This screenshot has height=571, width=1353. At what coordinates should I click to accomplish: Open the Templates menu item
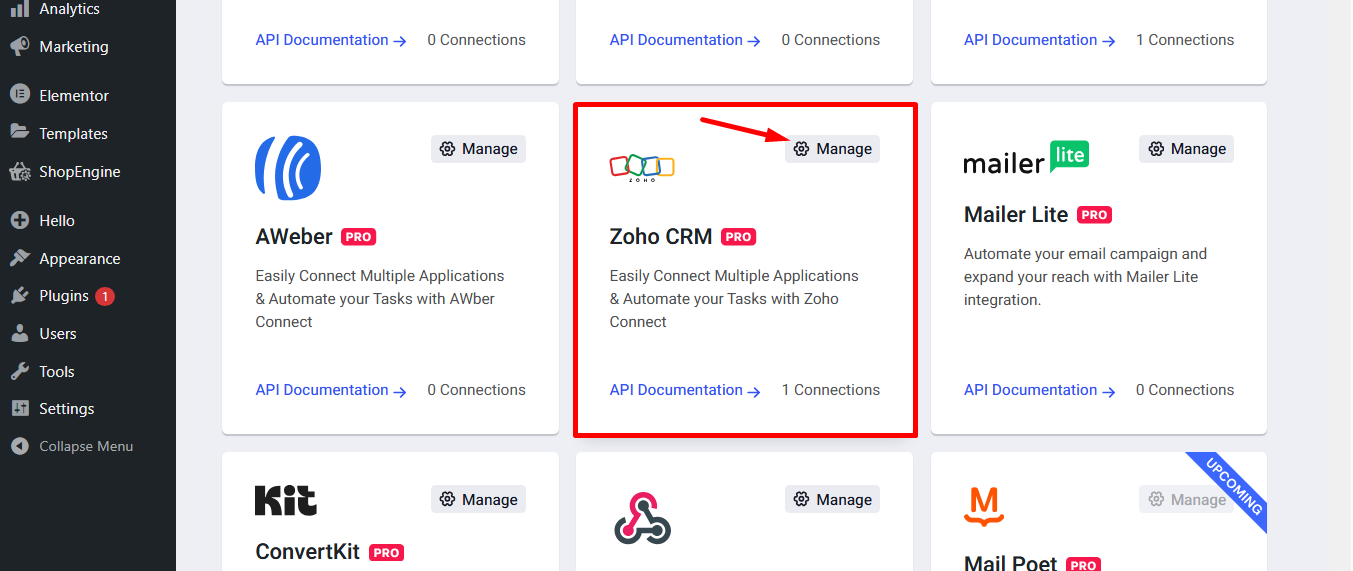point(73,133)
